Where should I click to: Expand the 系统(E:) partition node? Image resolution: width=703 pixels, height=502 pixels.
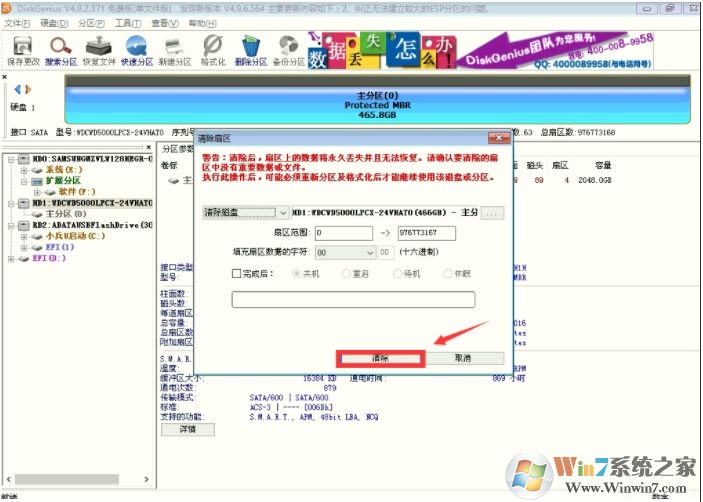coord(24,170)
